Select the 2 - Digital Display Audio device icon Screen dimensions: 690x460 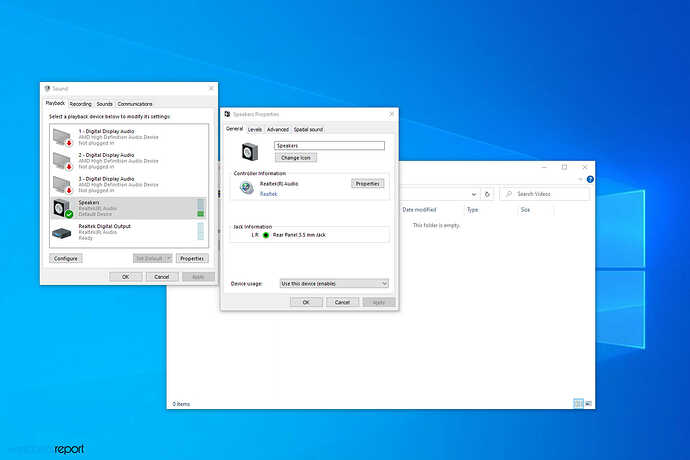(x=62, y=159)
